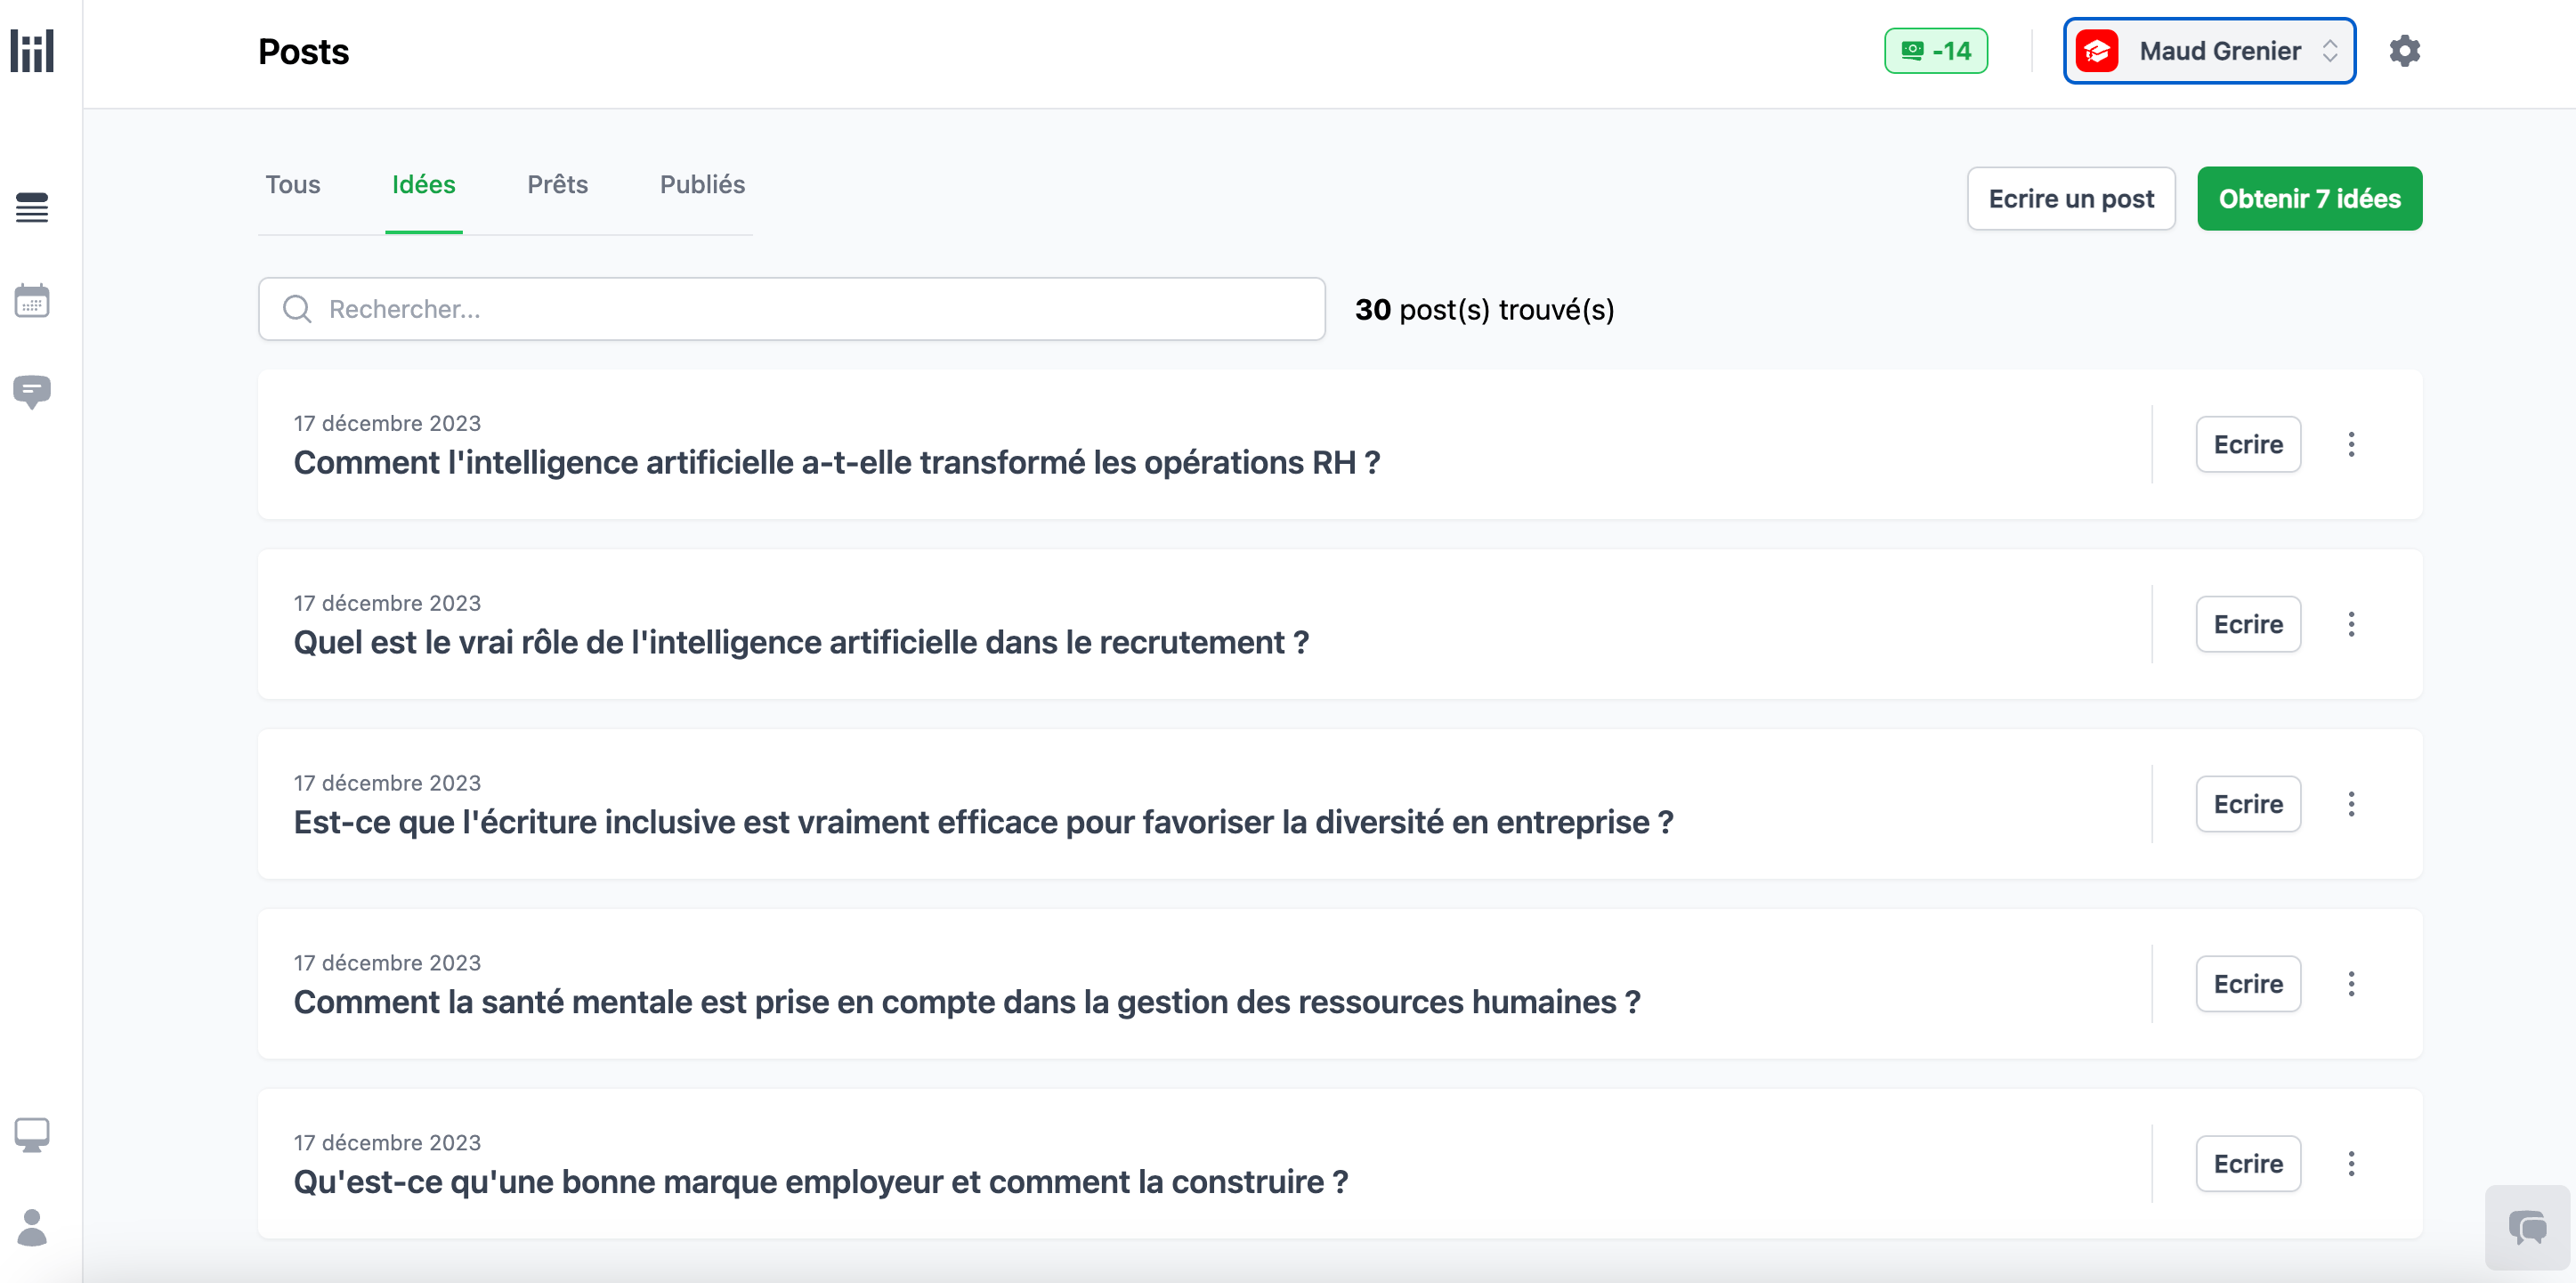2576x1283 pixels.
Task: Open idea about bonne marque employeur
Action: pos(820,1183)
